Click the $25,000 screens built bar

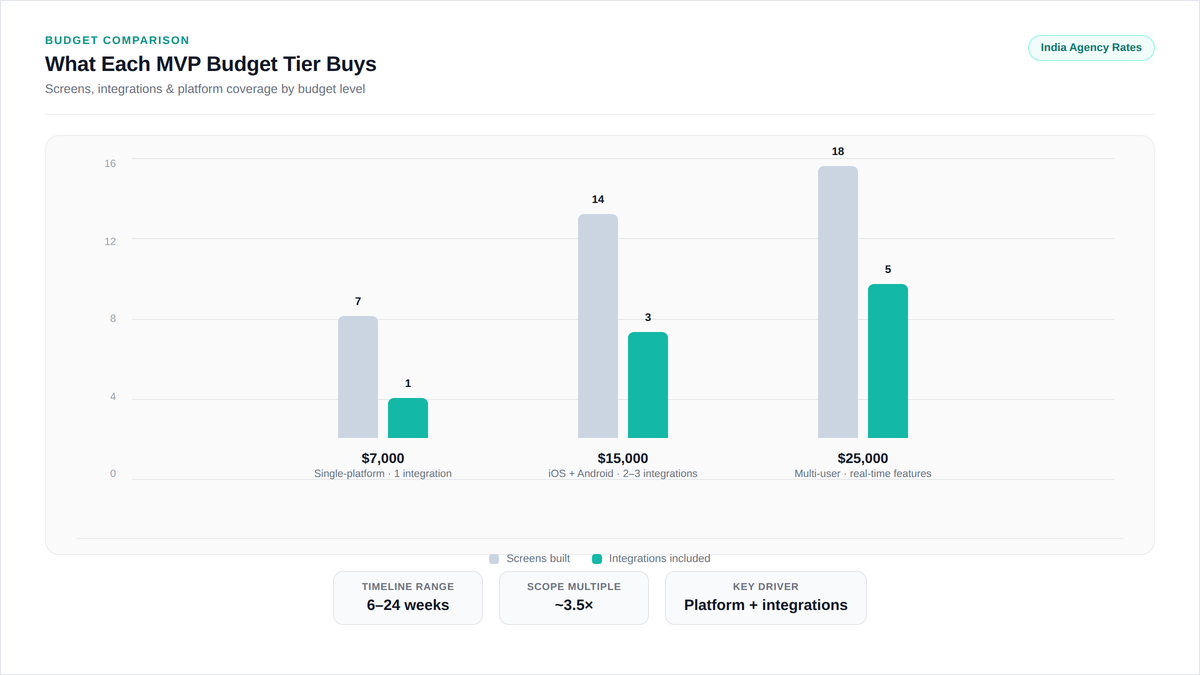pyautogui.click(x=838, y=302)
